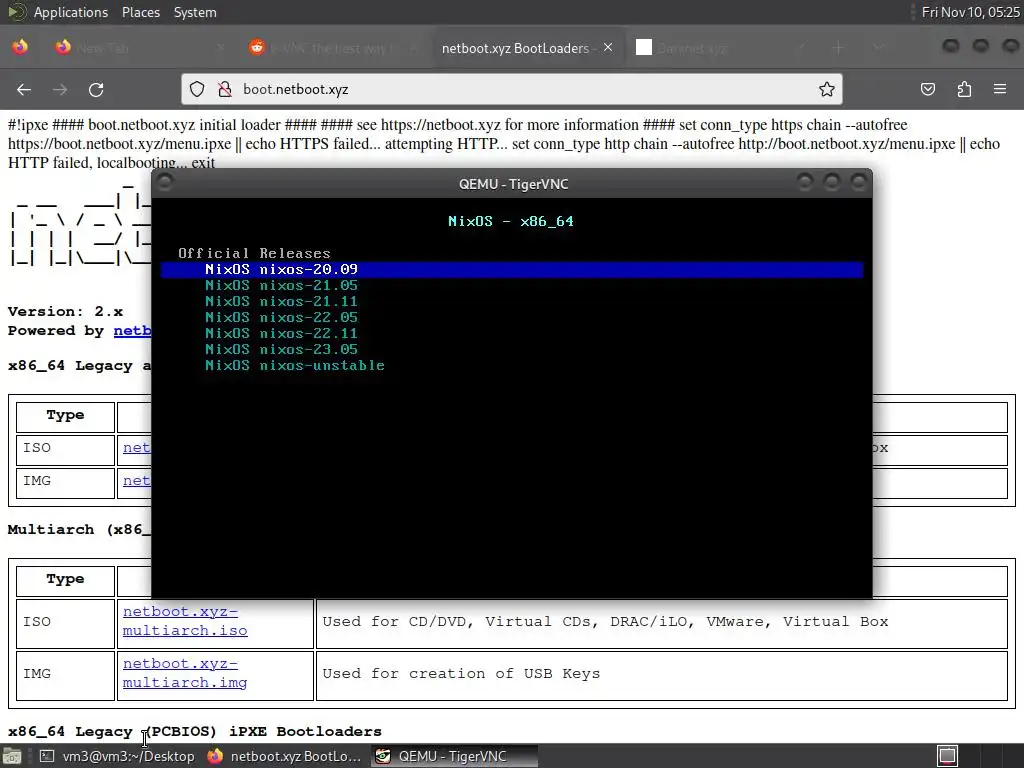Select NixOS nixos-20.09 in QEMU menu
1024x768 pixels.
click(x=512, y=270)
